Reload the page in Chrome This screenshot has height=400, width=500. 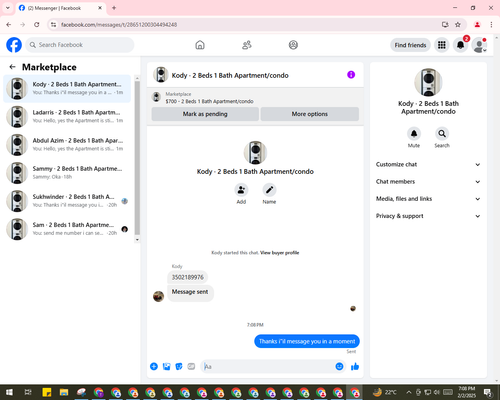point(37,24)
